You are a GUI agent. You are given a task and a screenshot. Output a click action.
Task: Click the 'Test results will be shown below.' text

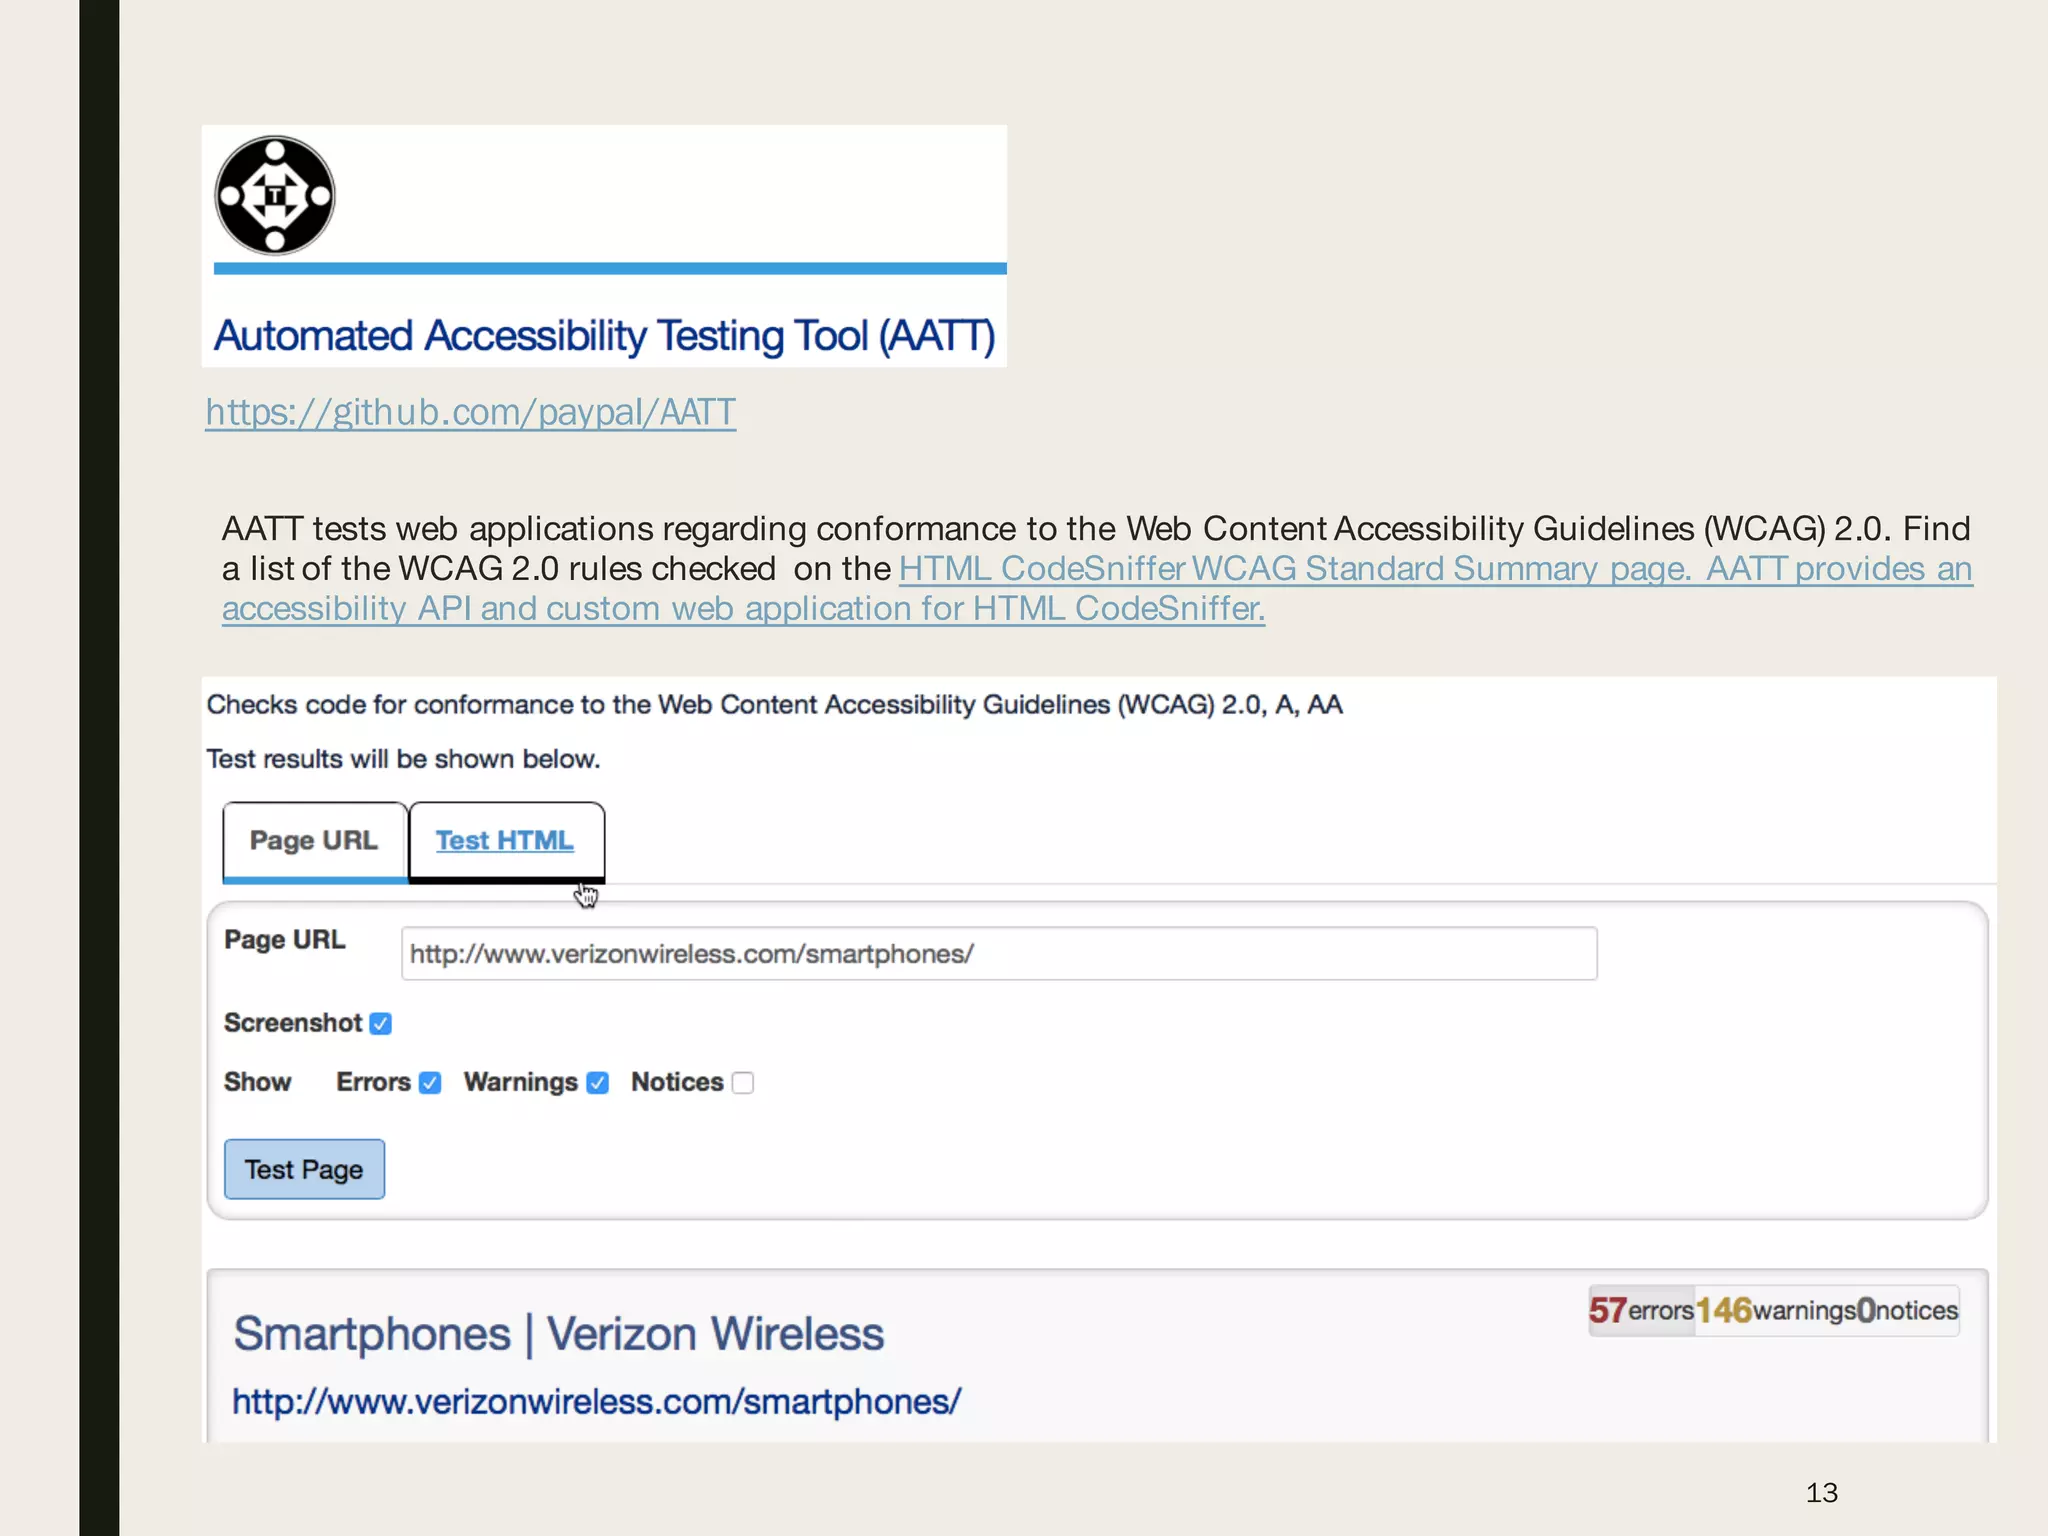403,759
